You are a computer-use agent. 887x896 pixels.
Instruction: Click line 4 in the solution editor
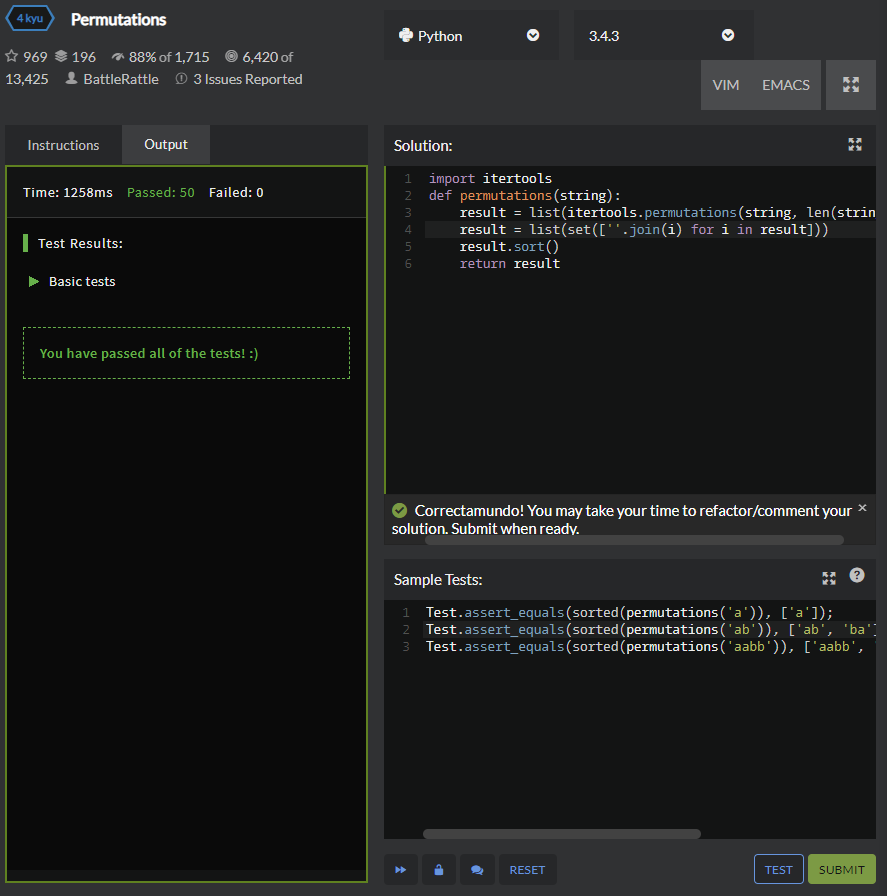650,229
